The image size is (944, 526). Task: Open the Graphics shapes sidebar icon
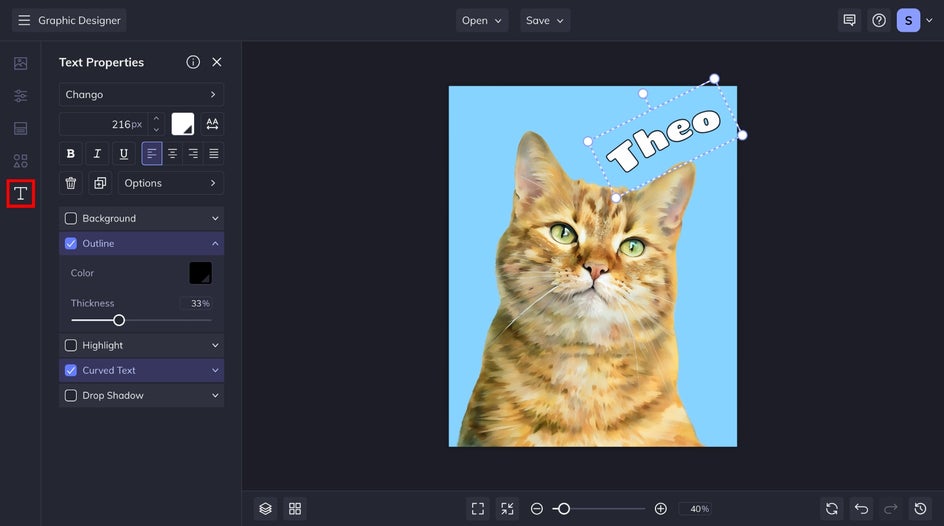(20, 161)
